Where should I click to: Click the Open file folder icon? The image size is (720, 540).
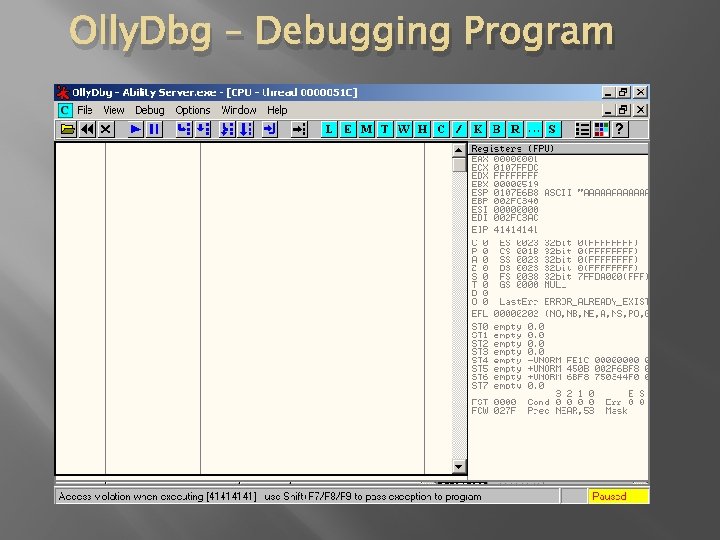tap(68, 129)
